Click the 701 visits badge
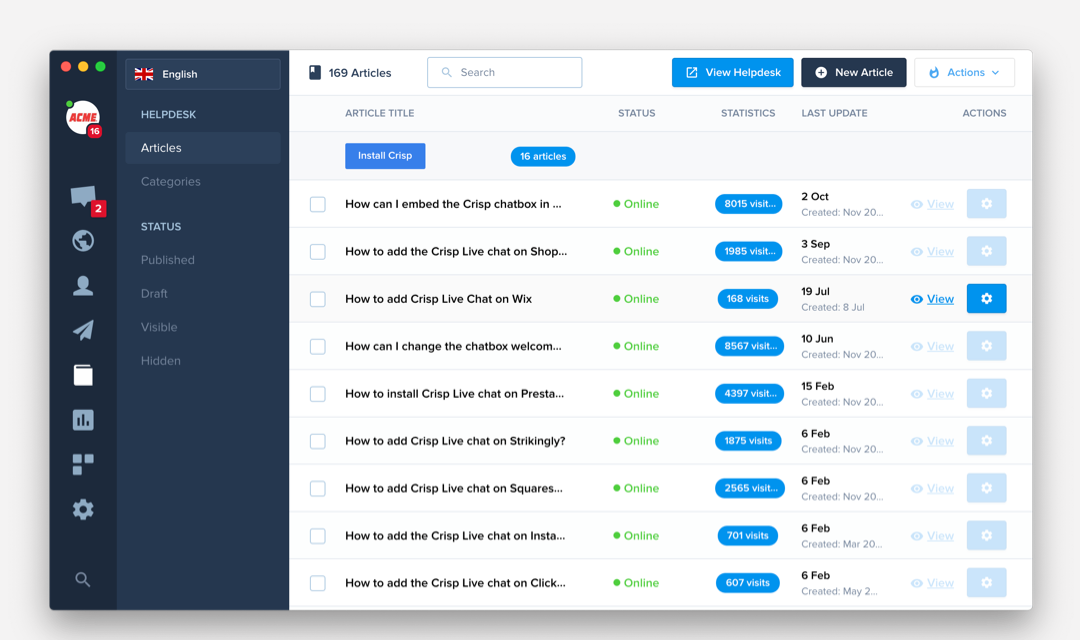 pos(747,535)
